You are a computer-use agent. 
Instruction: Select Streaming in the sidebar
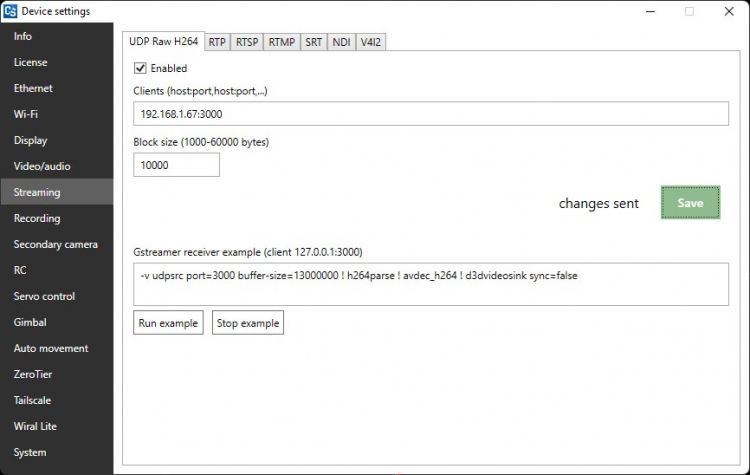click(57, 192)
